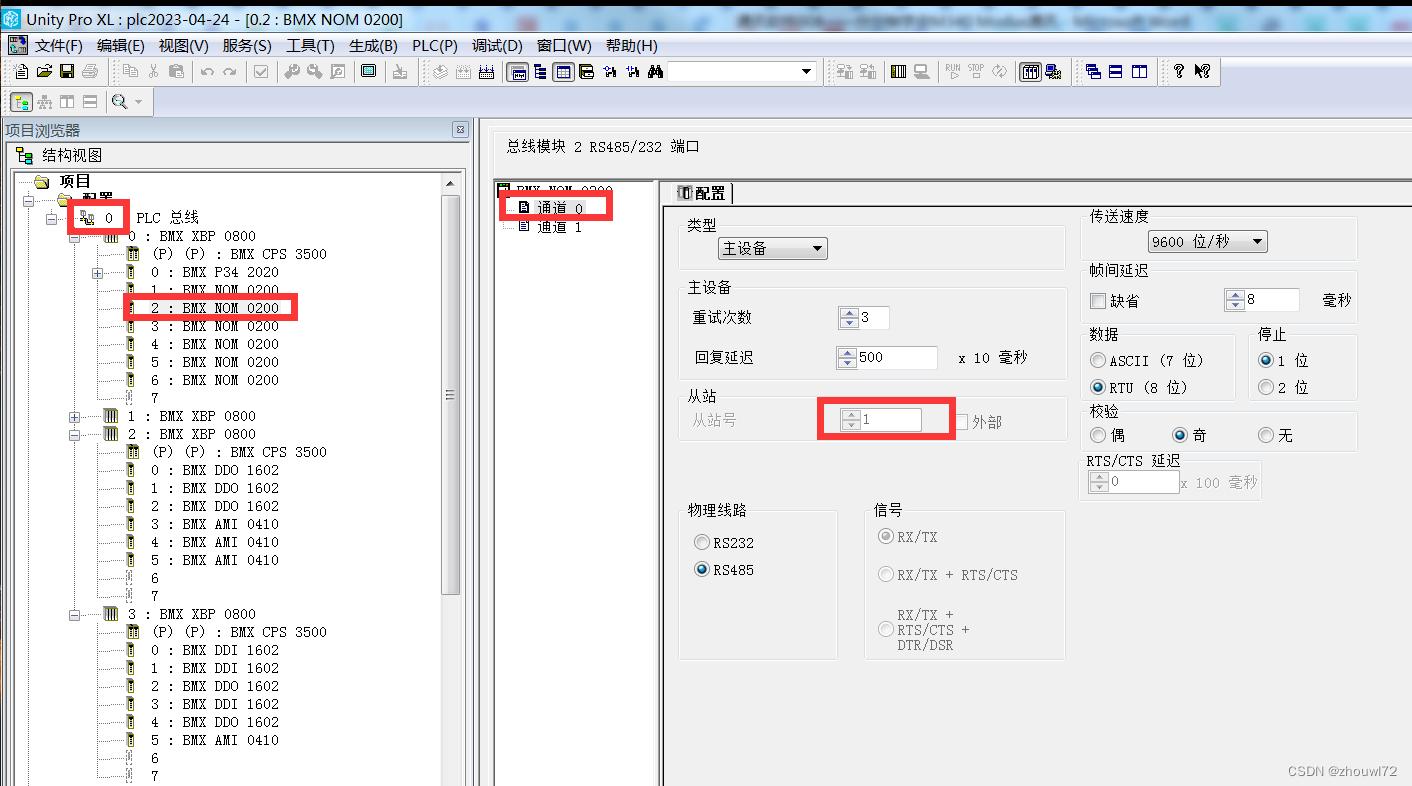Save the project using the diskette icon
1412x786 pixels.
(66, 71)
